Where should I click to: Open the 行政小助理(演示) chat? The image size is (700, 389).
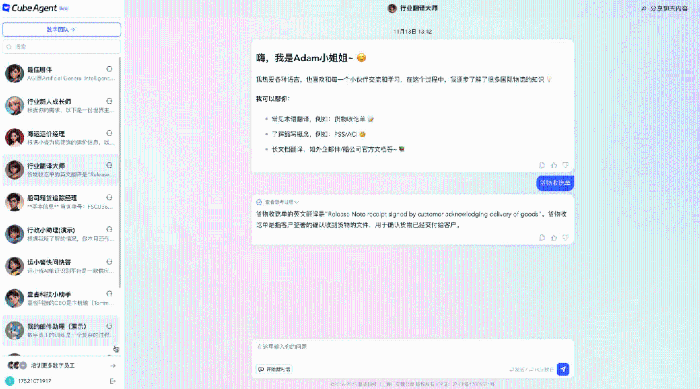61,234
